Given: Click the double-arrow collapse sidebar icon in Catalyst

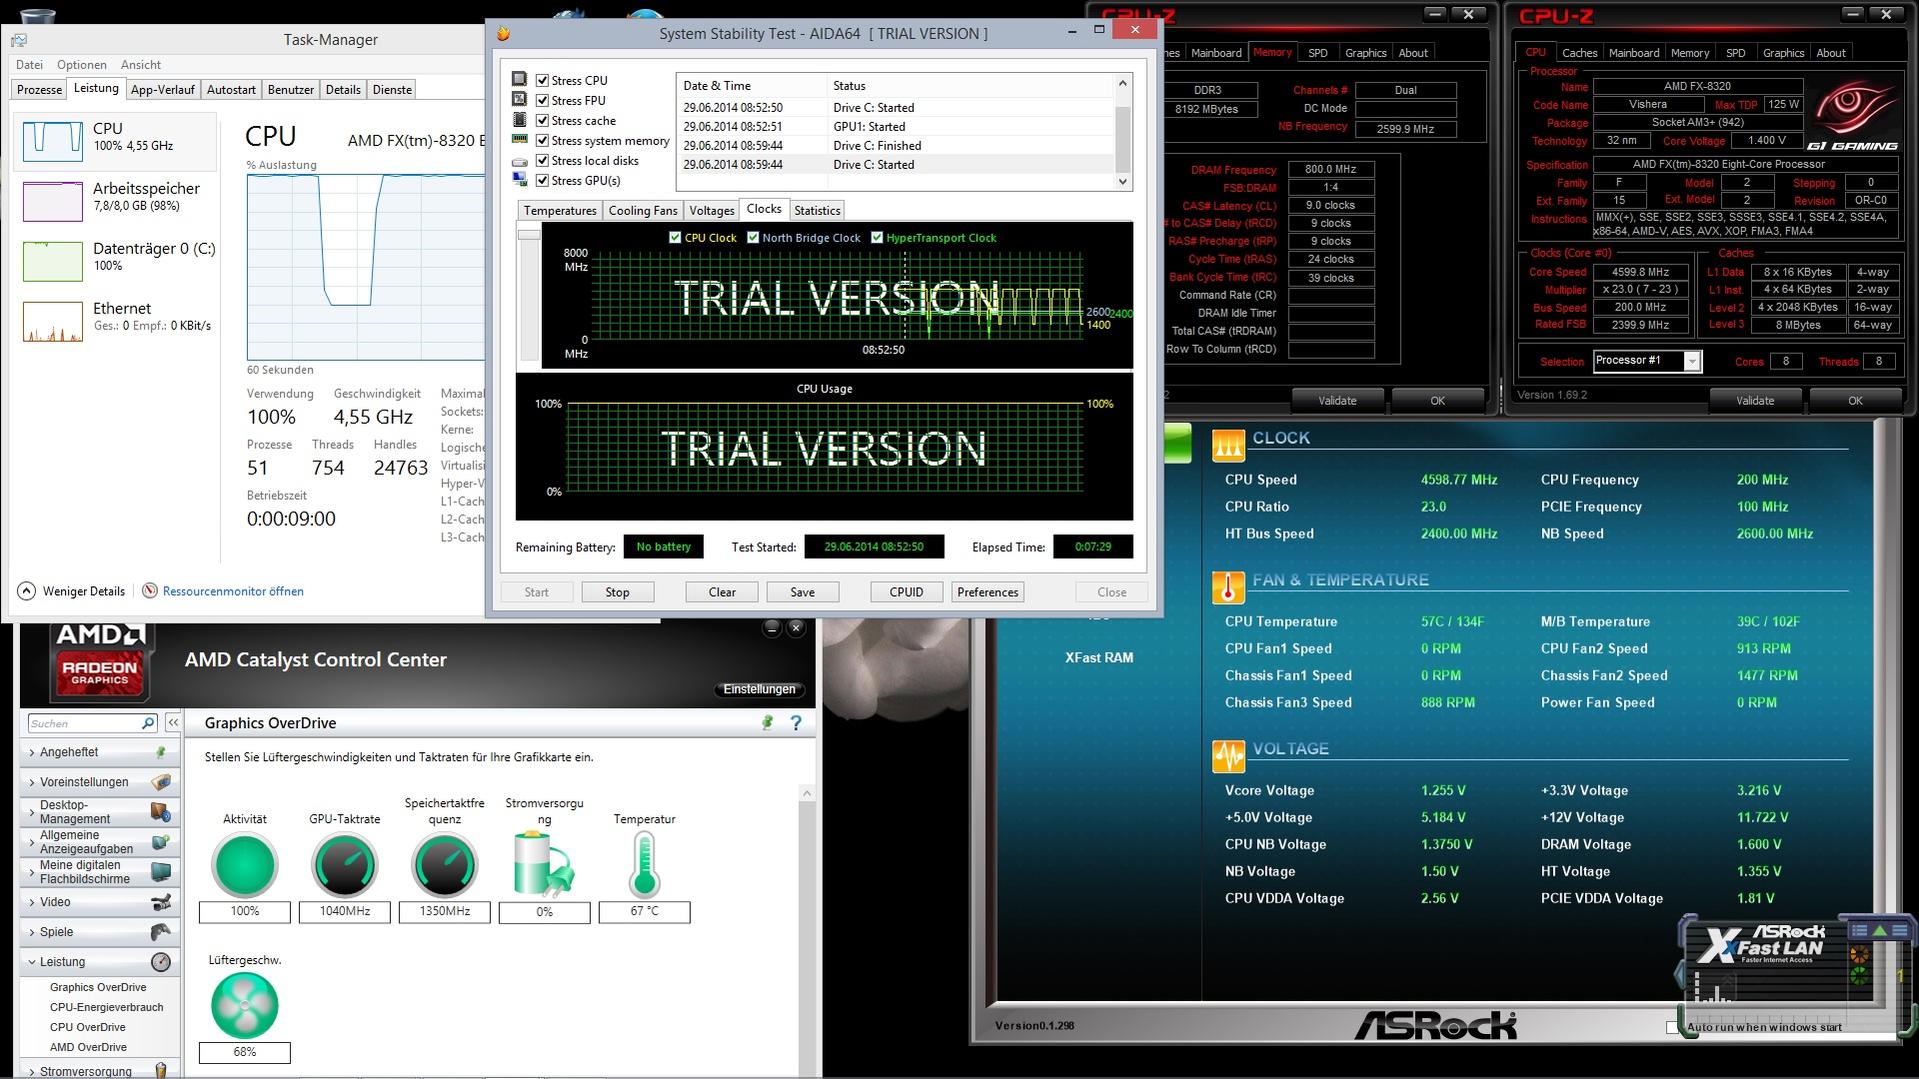Looking at the screenshot, I should coord(172,722).
